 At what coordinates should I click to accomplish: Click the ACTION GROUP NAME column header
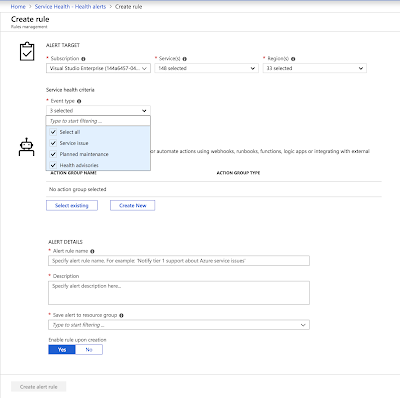(x=73, y=173)
